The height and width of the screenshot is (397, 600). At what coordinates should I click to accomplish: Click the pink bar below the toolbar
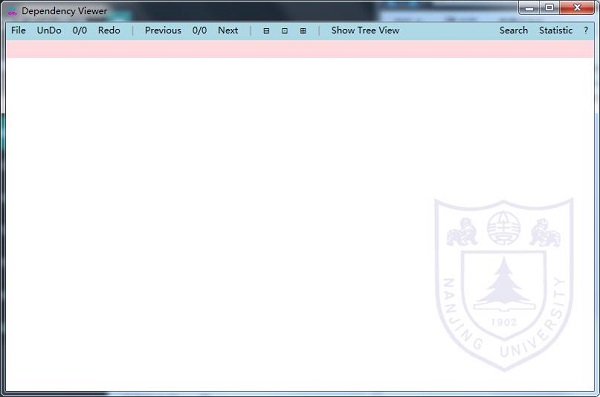[300, 49]
